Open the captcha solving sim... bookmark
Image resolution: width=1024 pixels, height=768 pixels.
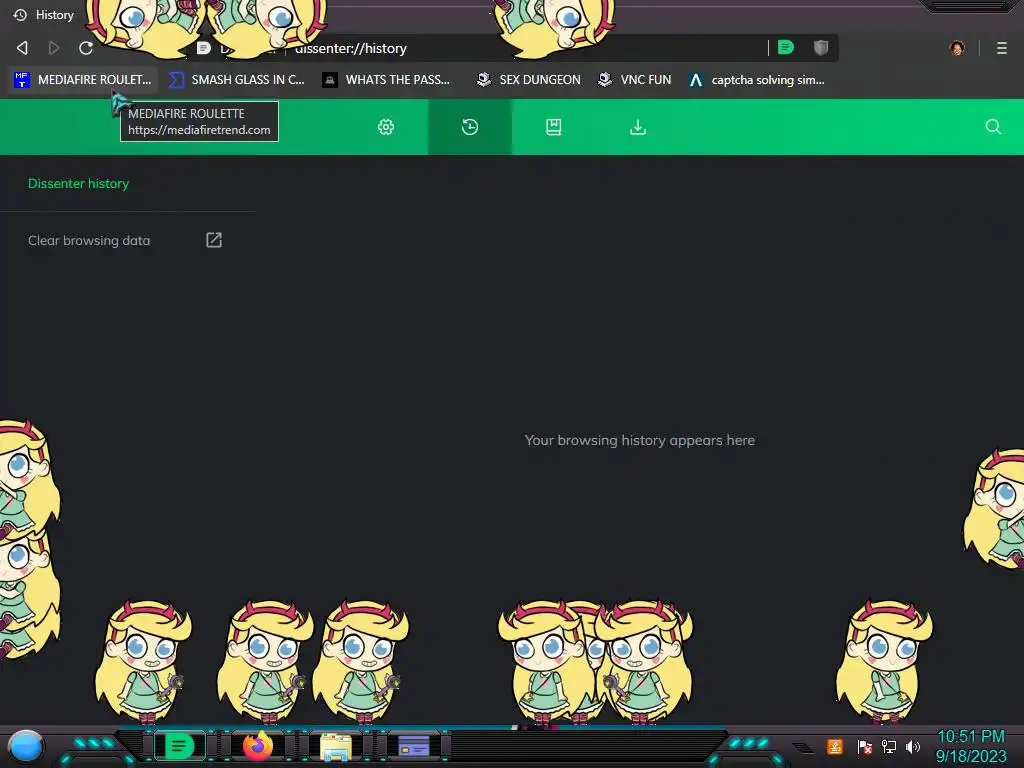click(x=757, y=80)
